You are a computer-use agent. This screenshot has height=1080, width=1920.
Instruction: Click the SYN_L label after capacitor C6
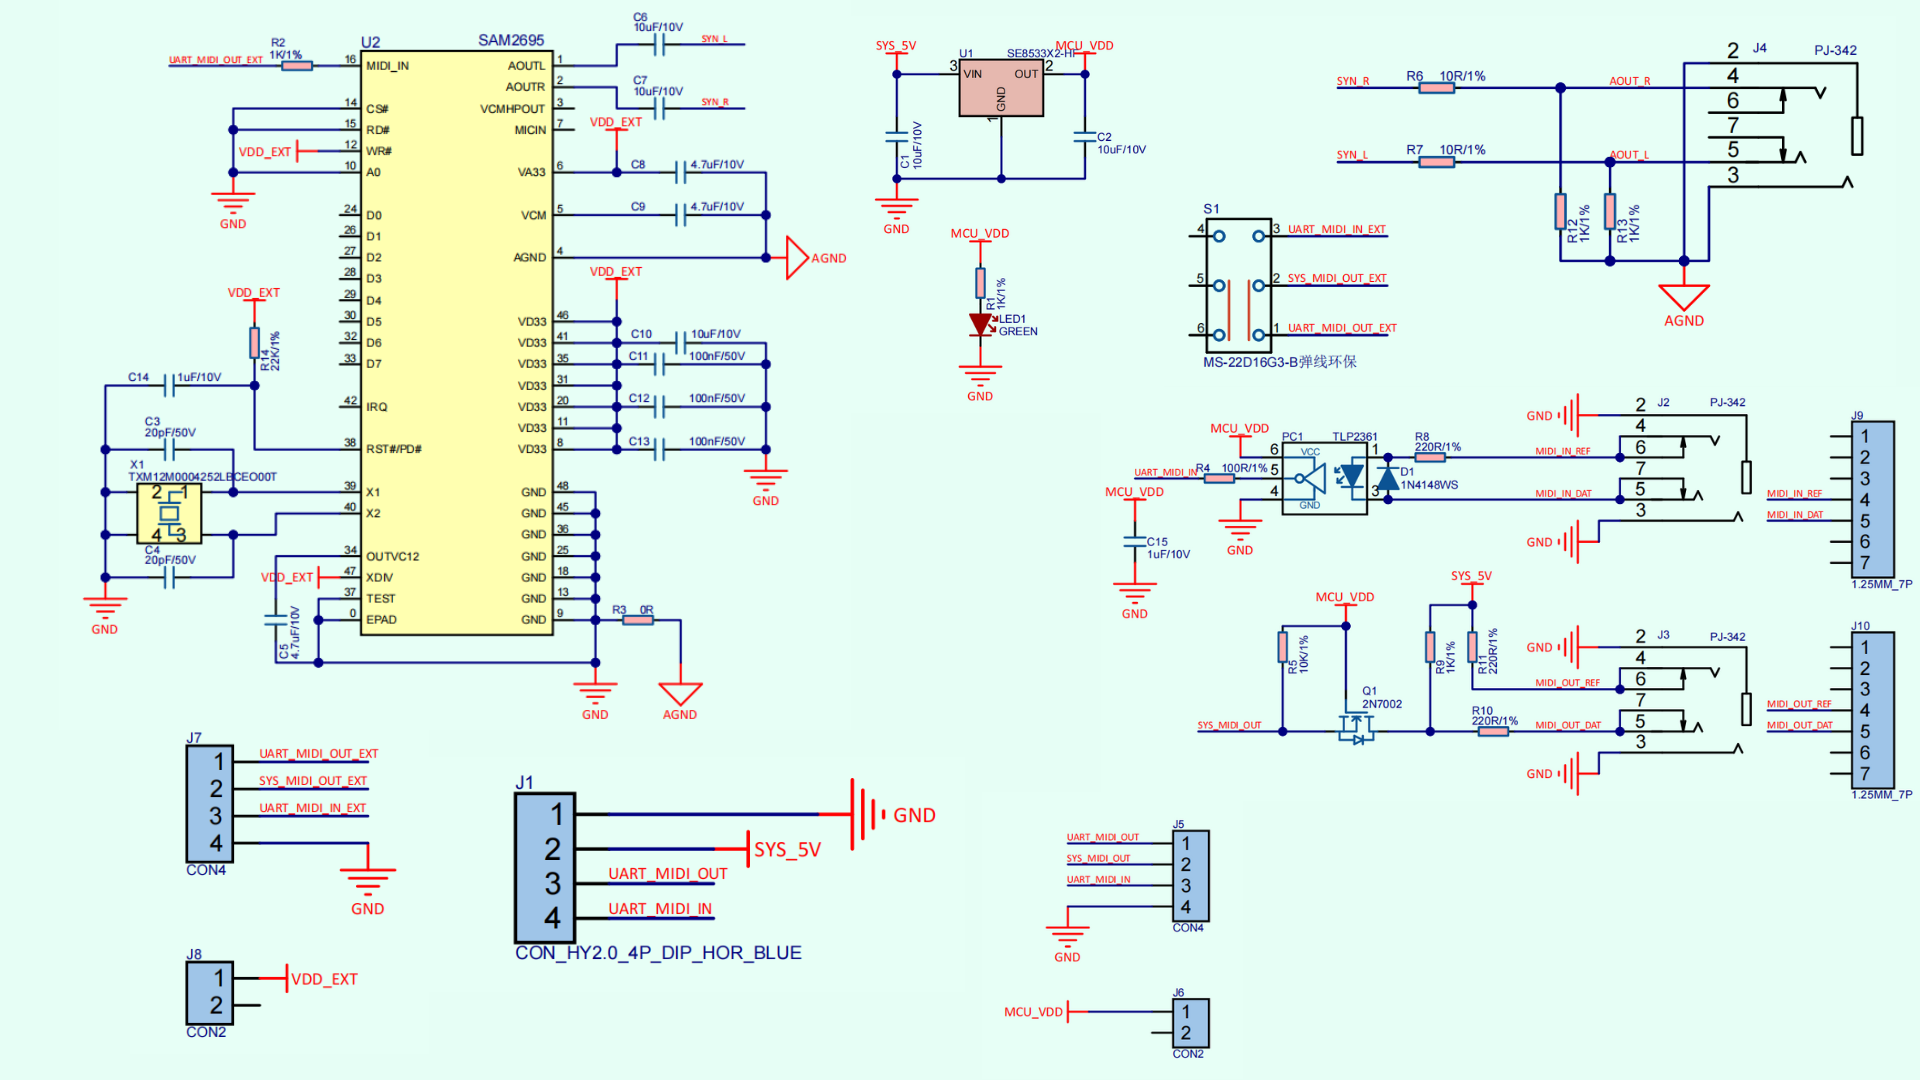[x=715, y=39]
